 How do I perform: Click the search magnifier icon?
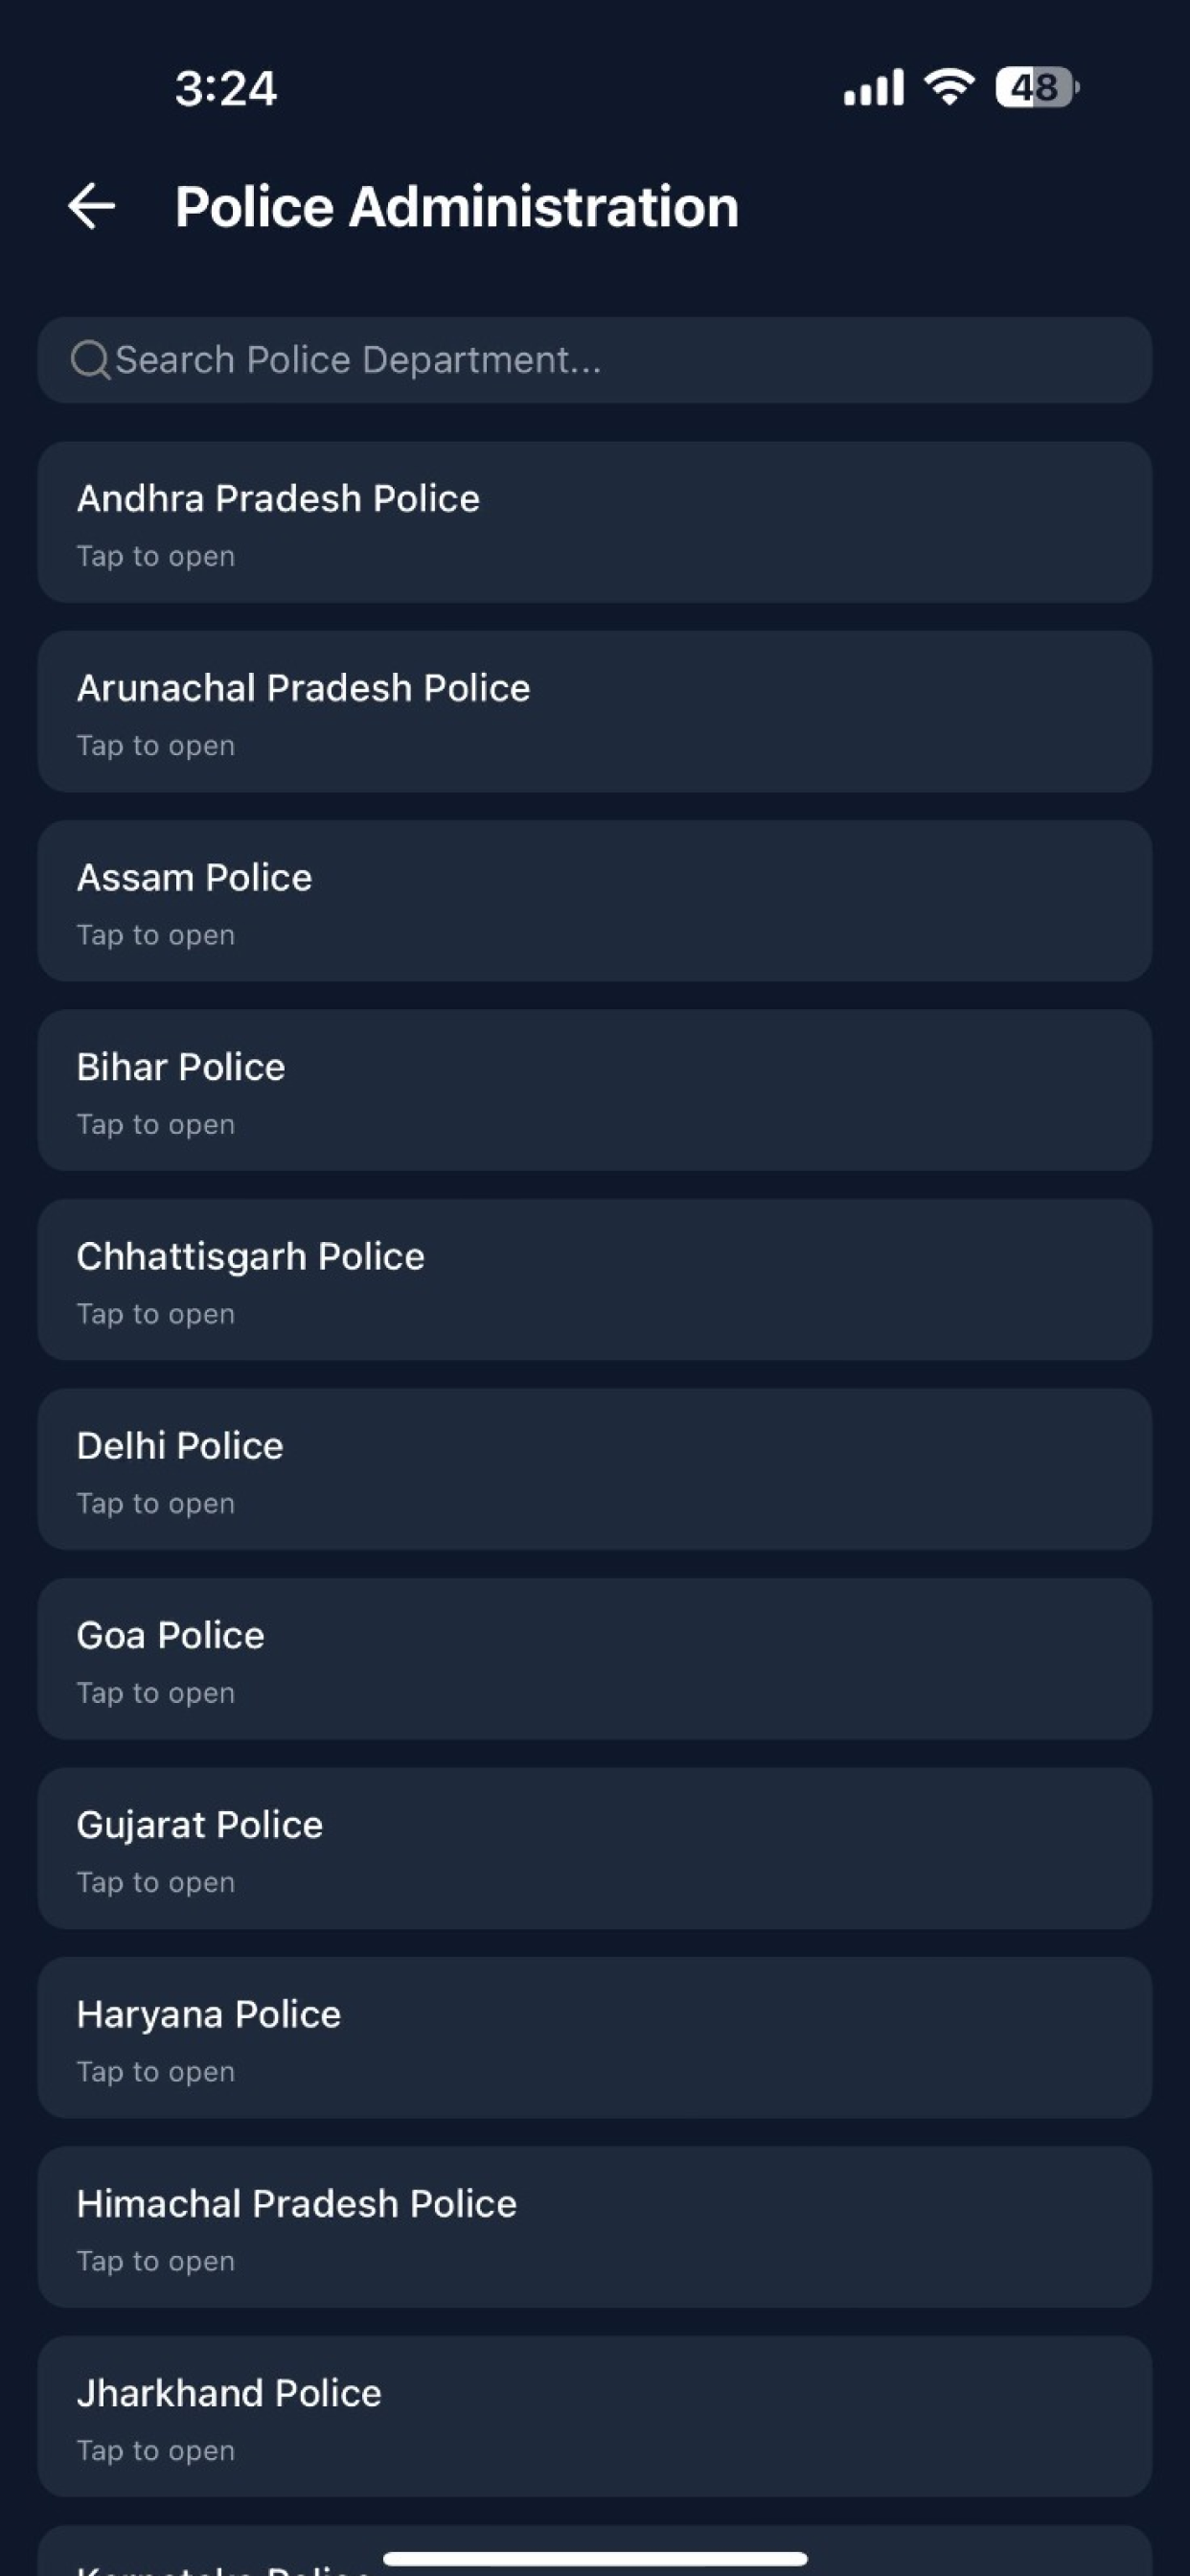coord(90,360)
